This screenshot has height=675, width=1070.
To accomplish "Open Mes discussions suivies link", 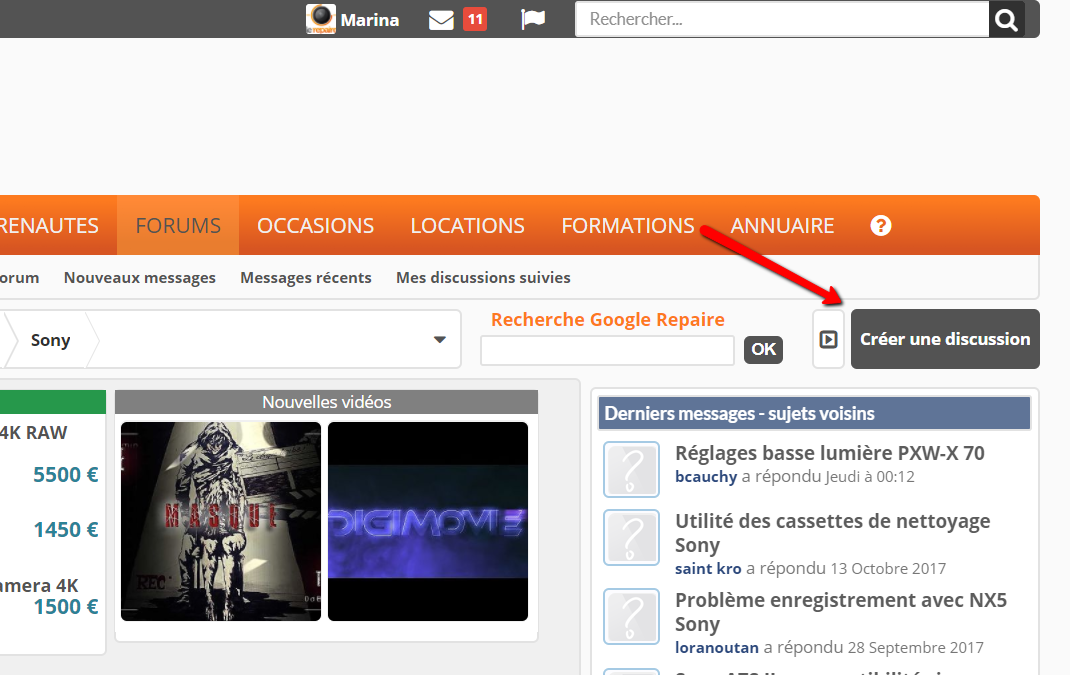I will [483, 278].
